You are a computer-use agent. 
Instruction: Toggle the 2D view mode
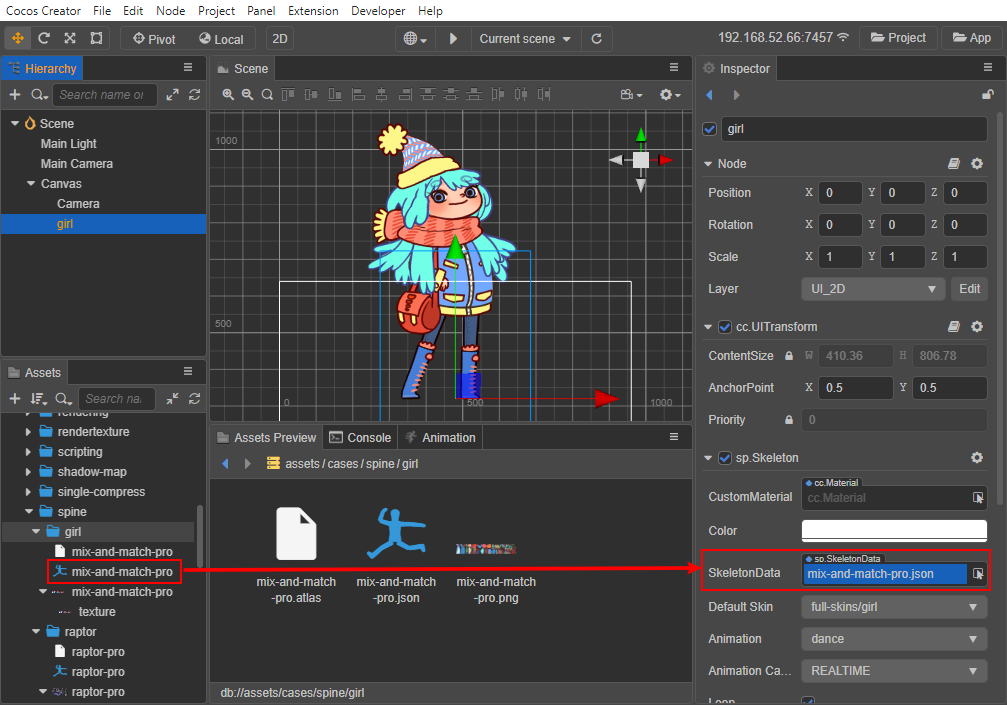pyautogui.click(x=279, y=39)
